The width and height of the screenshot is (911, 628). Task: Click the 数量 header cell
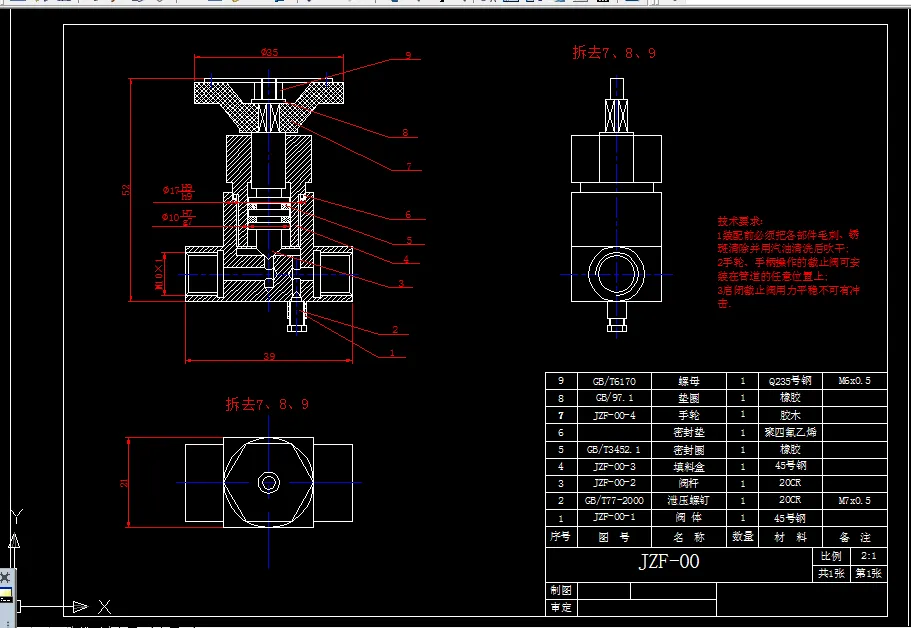pos(743,537)
